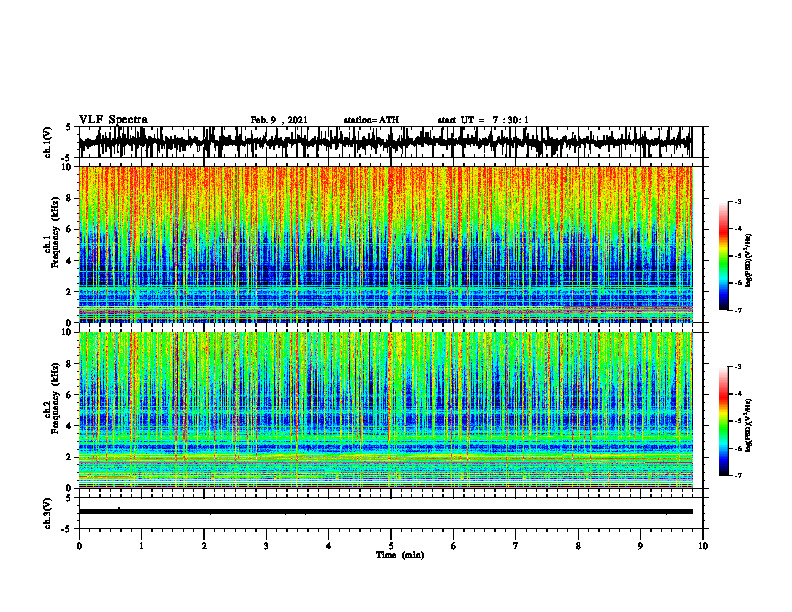Click the 'Feb. 9 , 2021' date label
Screen dimensions: 792x612
(279, 120)
